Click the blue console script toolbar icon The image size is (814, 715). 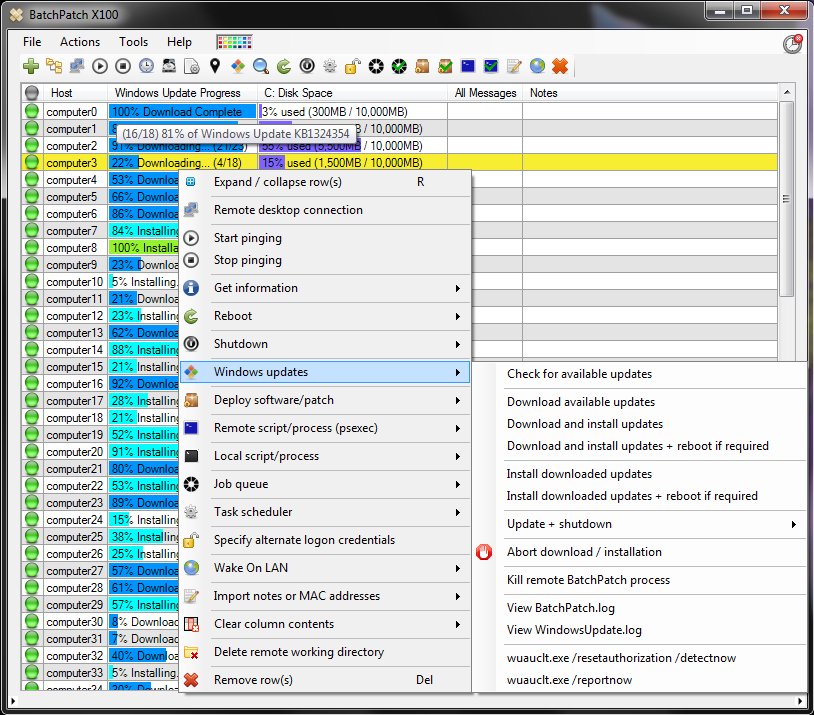[468, 66]
